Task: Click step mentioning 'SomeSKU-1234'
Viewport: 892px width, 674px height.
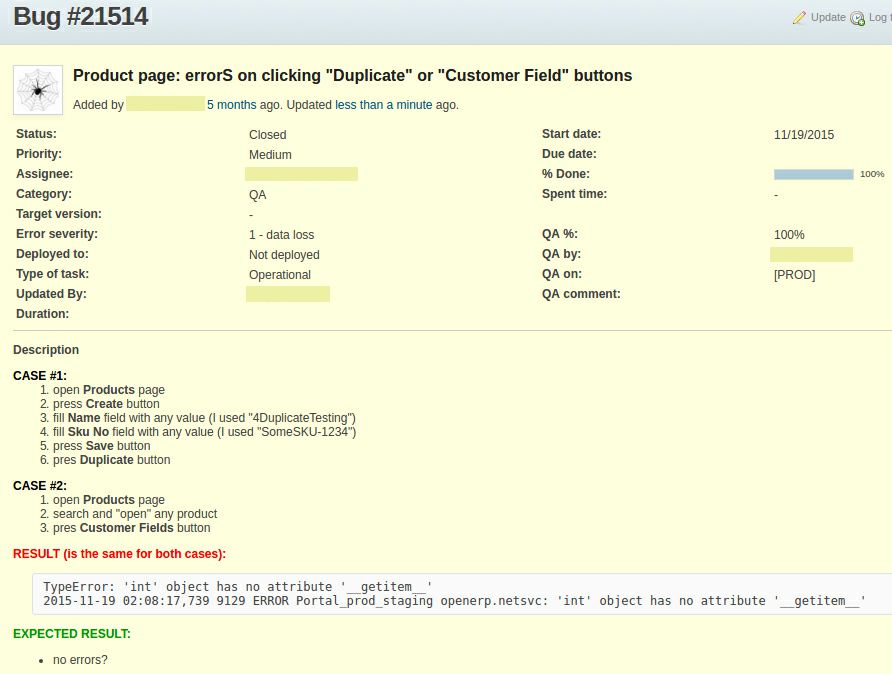Action: pos(205,432)
